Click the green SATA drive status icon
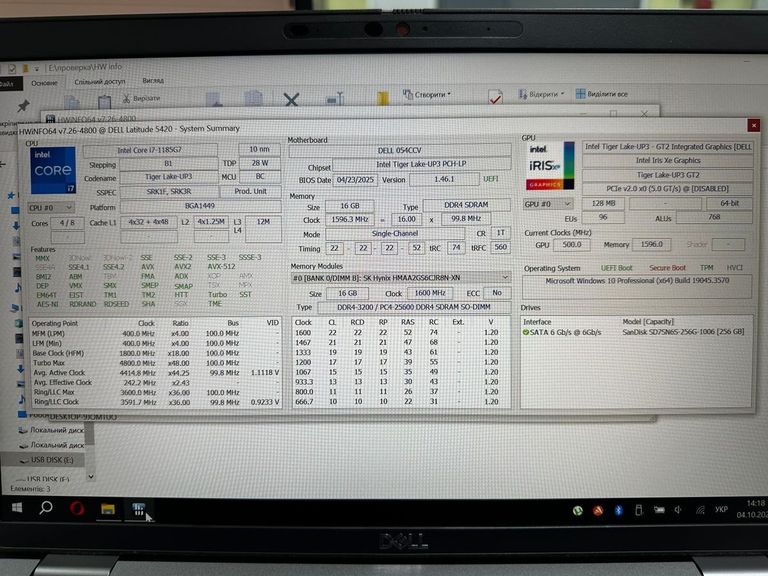Image resolution: width=768 pixels, height=576 pixels. point(527,332)
